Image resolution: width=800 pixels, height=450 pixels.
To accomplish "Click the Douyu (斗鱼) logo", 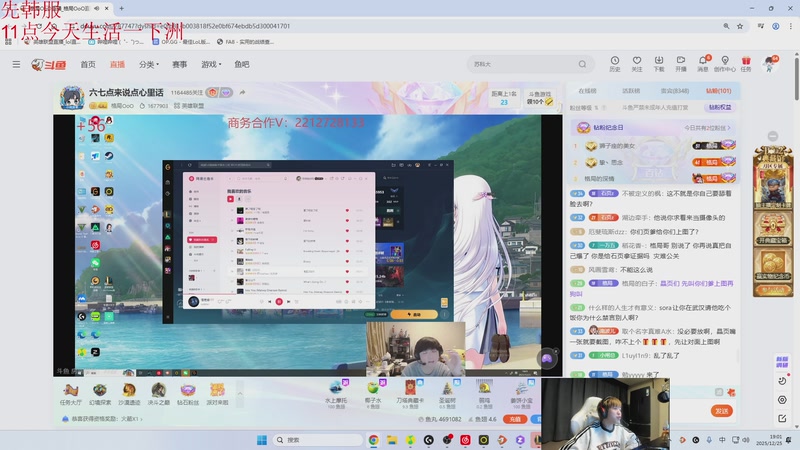I will click(x=49, y=65).
